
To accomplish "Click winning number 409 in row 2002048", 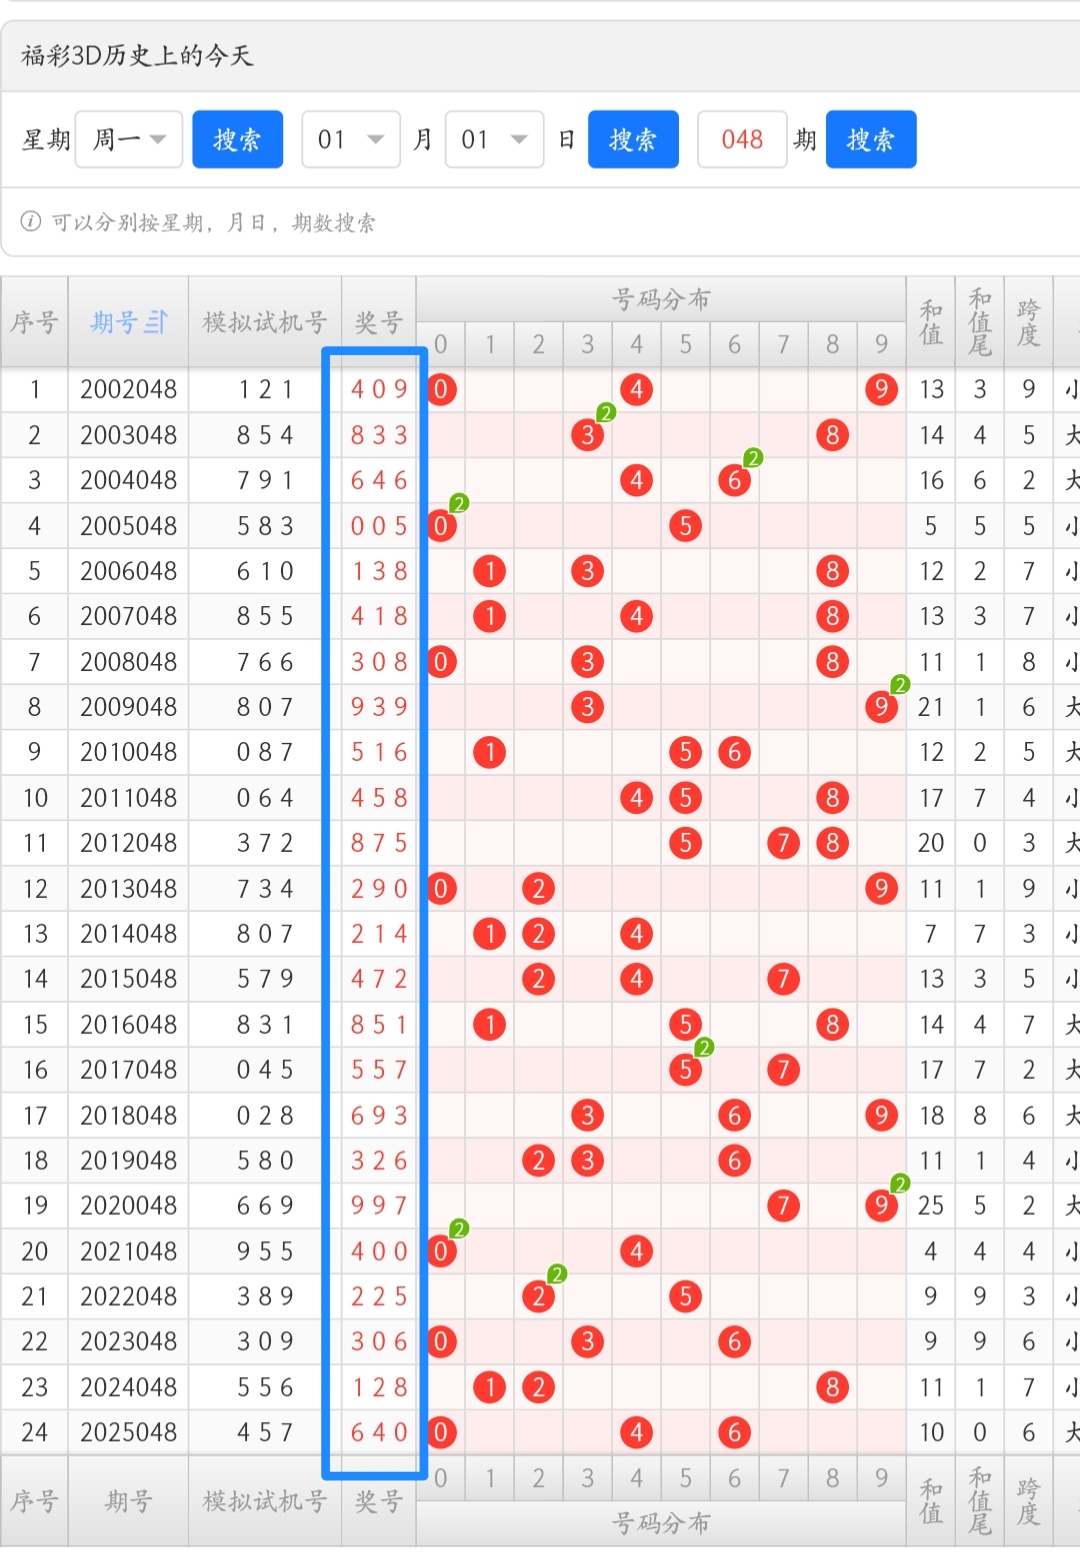I will 379,389.
